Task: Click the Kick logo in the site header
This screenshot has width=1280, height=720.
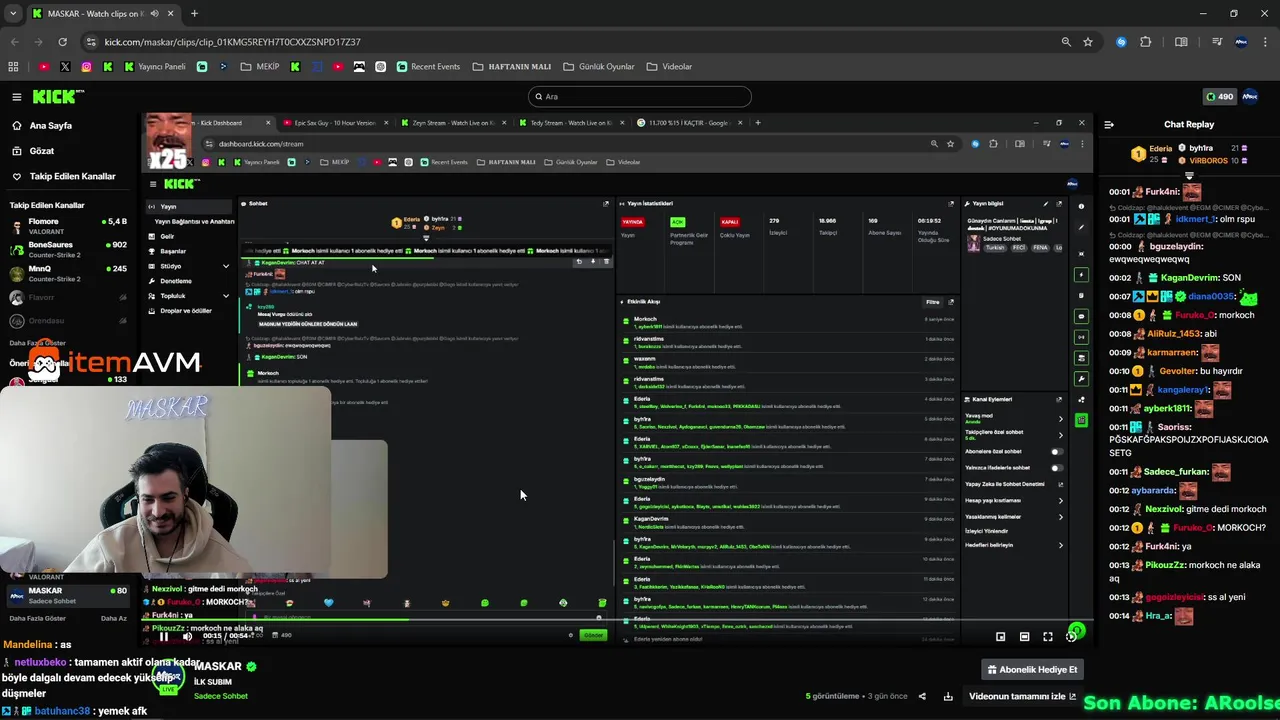Action: 58,97
